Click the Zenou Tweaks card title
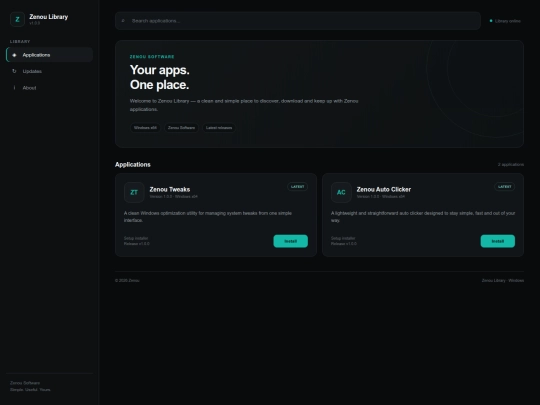Viewport: 540px width, 405px height. (x=170, y=189)
